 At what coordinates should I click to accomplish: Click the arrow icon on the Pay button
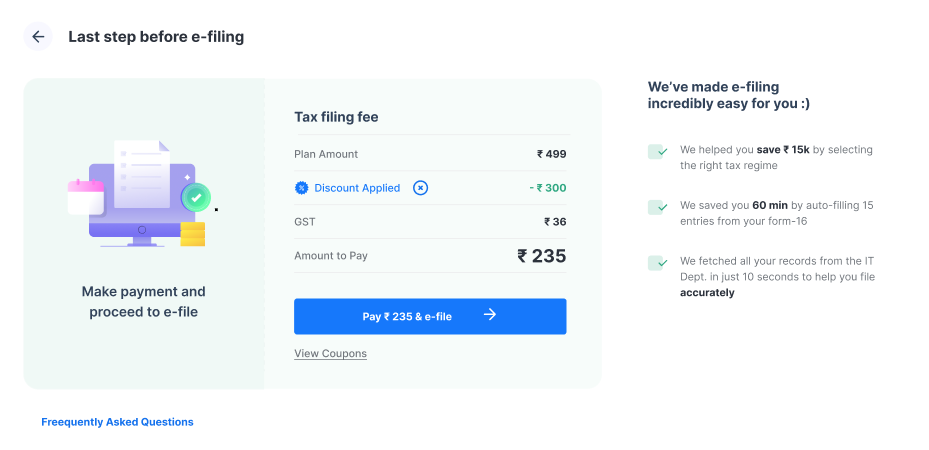click(489, 314)
